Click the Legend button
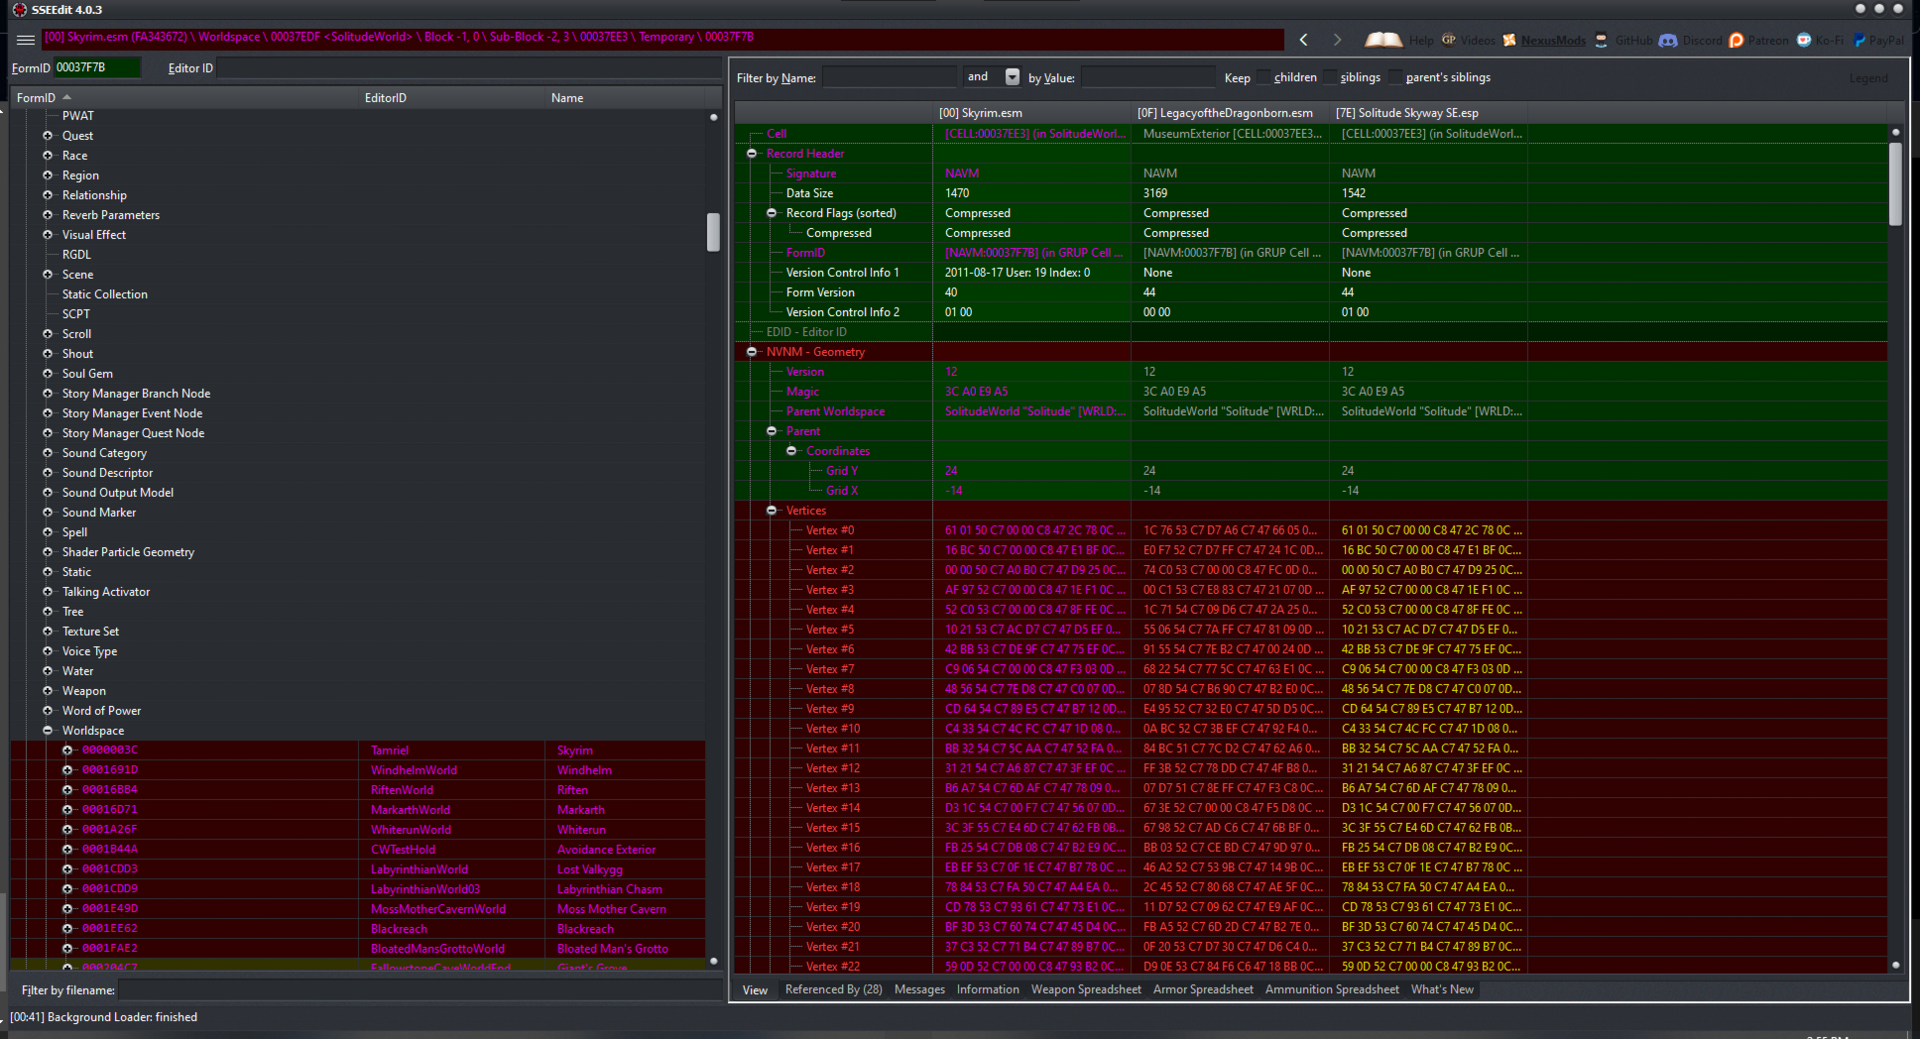Image resolution: width=1920 pixels, height=1039 pixels. coord(1868,78)
